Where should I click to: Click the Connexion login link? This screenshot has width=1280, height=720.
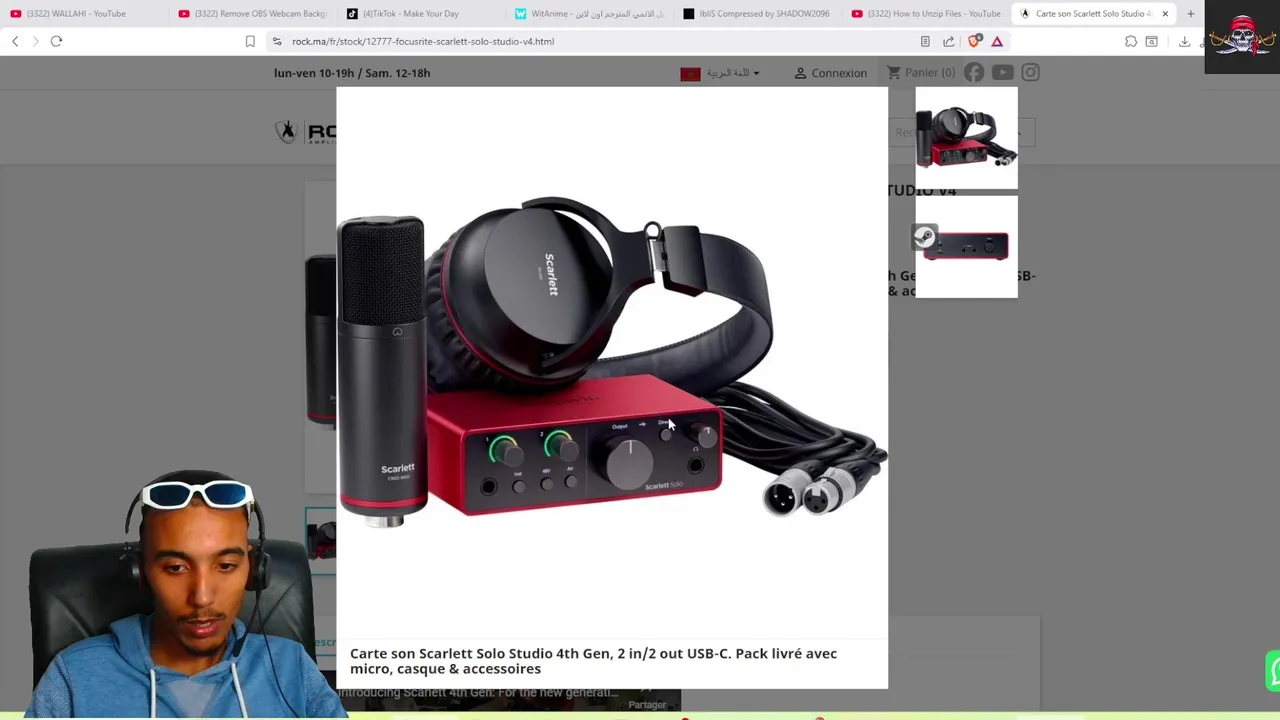coord(830,73)
